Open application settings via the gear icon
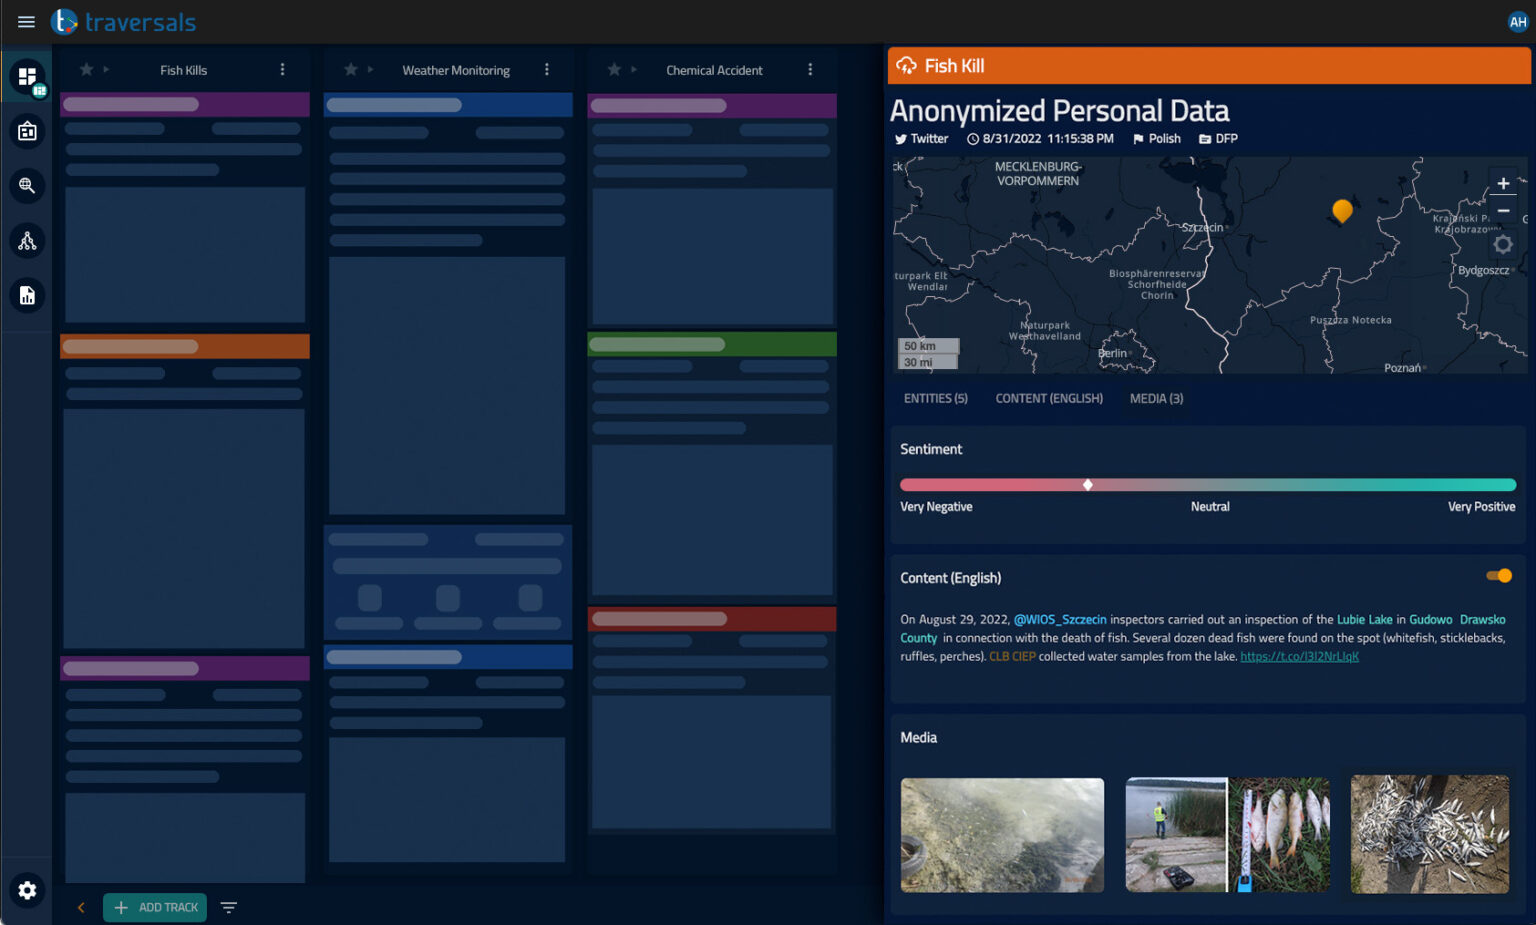The width and height of the screenshot is (1536, 925). click(x=27, y=890)
